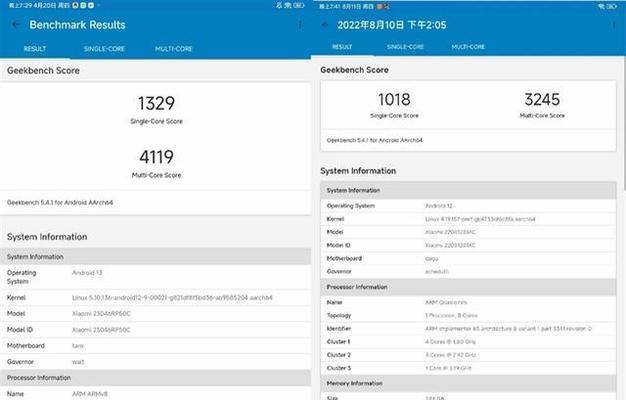Tap 2022年8月10日 下午2:05 title
Image resolution: width=626 pixels, height=400 pixels.
tap(392, 25)
